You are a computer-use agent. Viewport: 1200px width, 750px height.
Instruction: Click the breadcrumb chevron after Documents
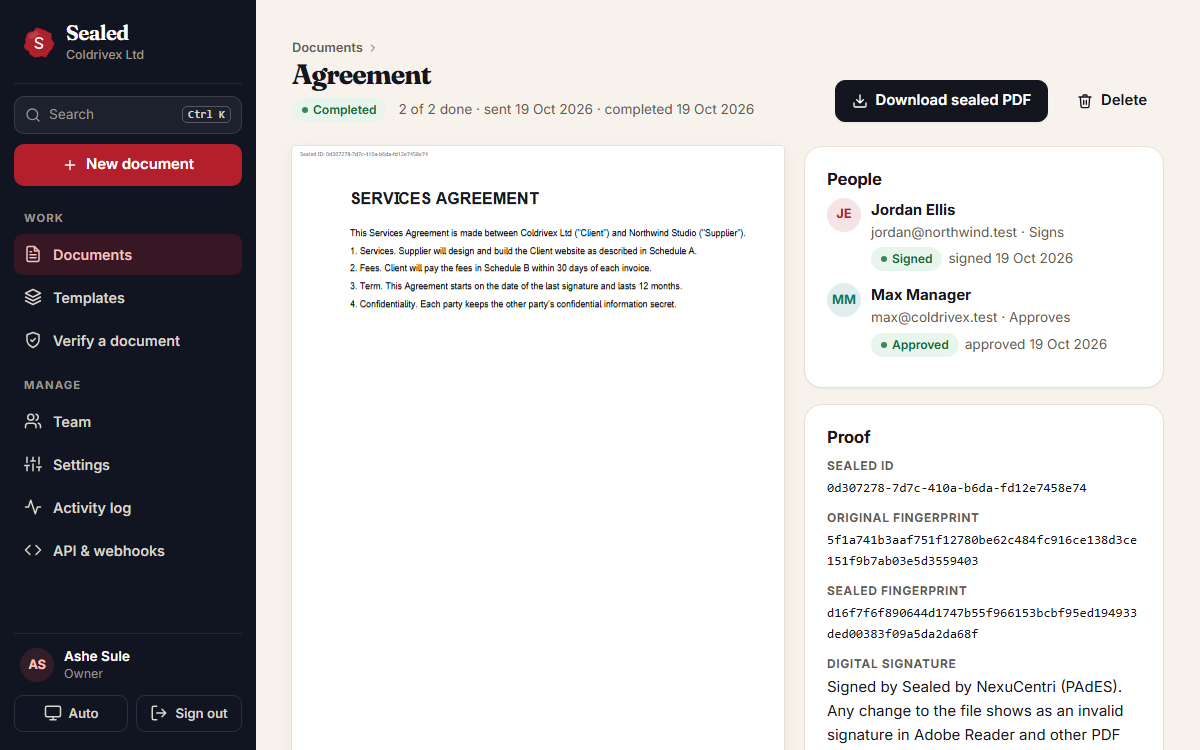[373, 48]
